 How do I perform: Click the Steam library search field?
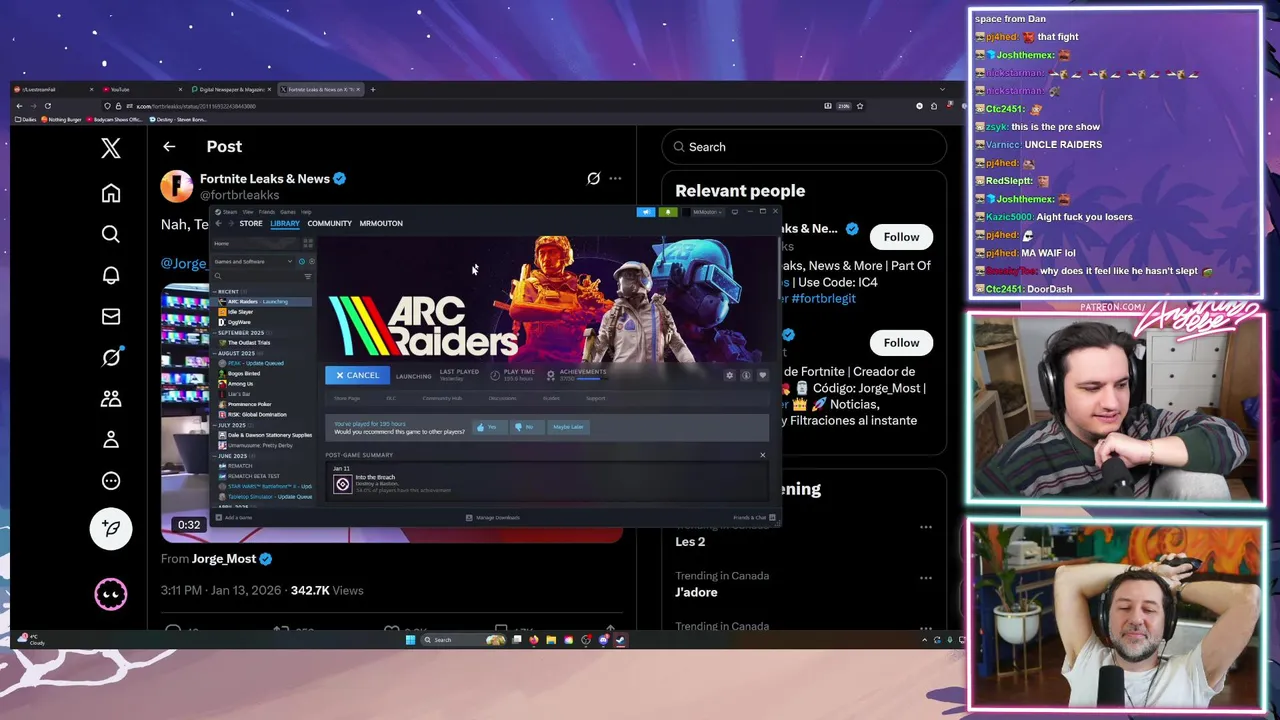click(x=257, y=276)
